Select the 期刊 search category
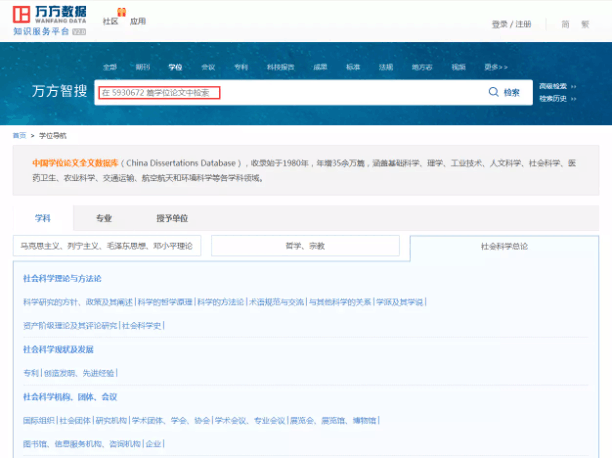612x458 pixels. (143, 67)
